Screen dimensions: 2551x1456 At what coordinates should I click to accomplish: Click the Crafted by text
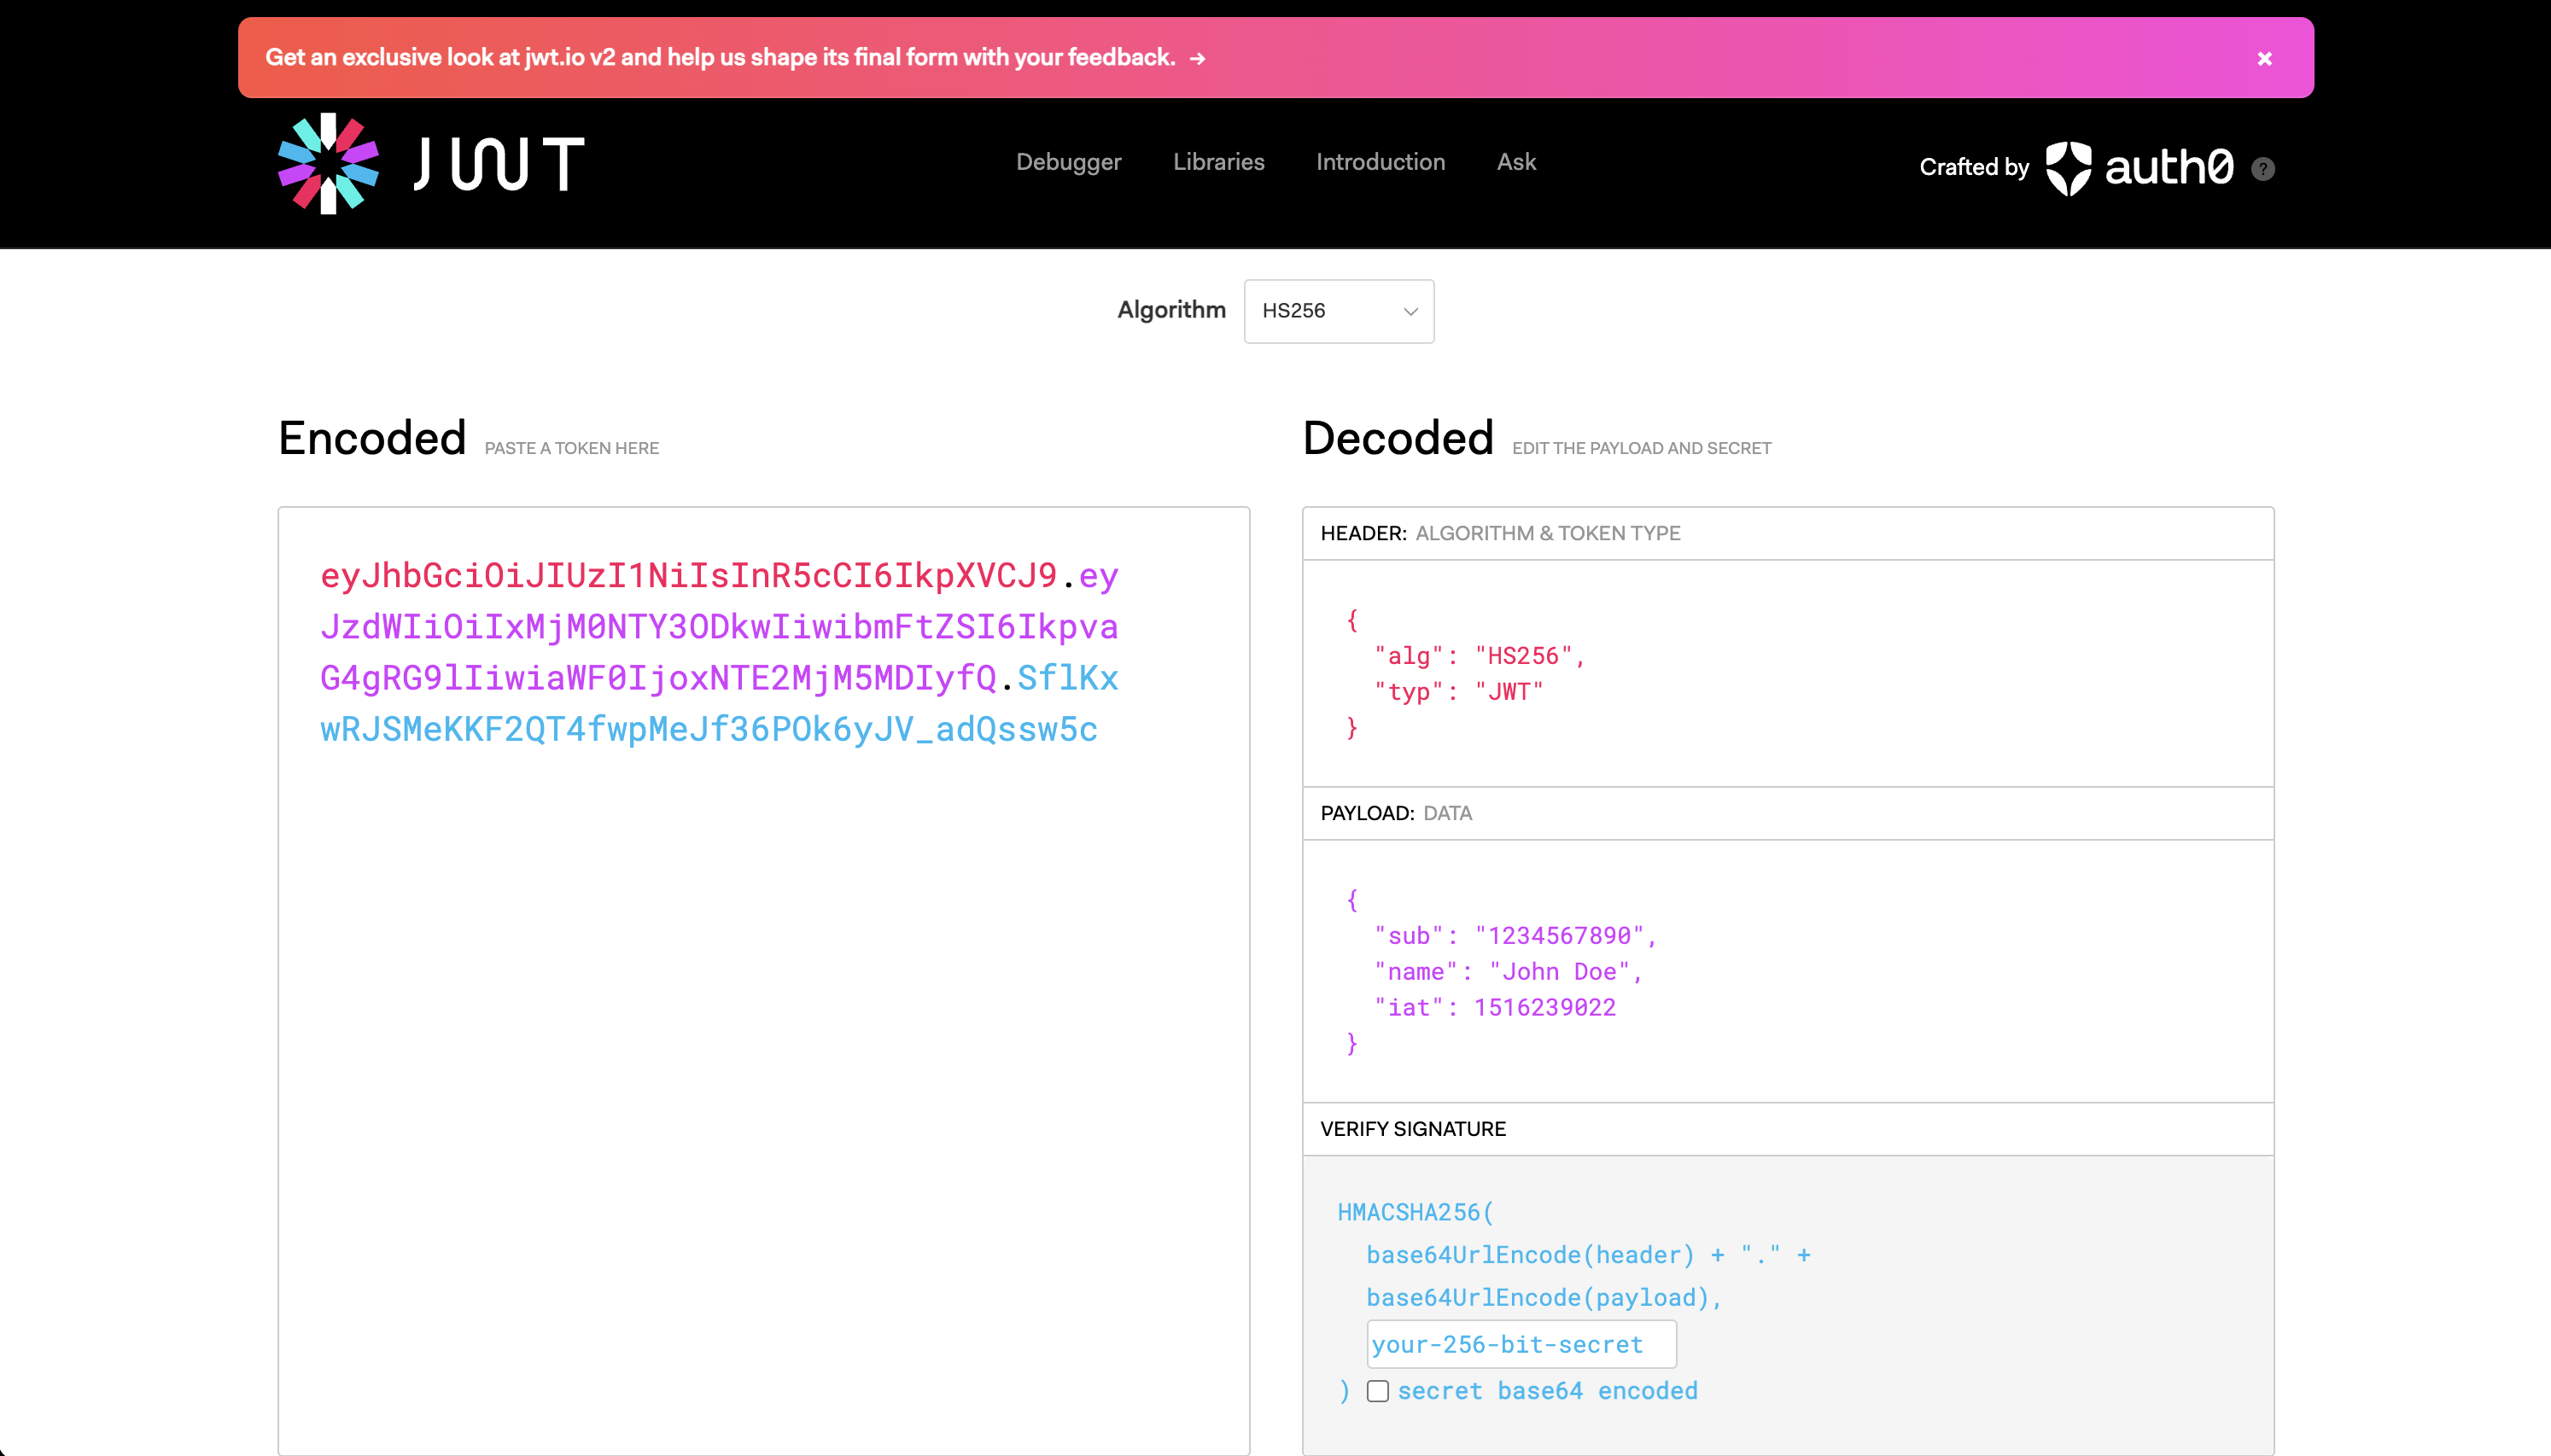(x=1973, y=167)
